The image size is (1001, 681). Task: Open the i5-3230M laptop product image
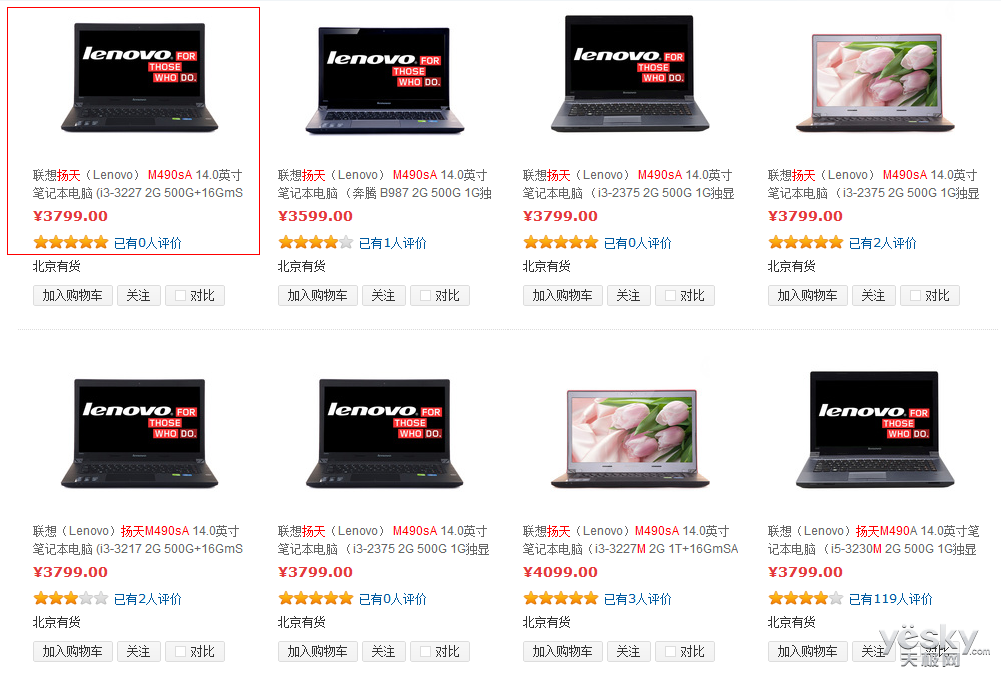pos(875,430)
